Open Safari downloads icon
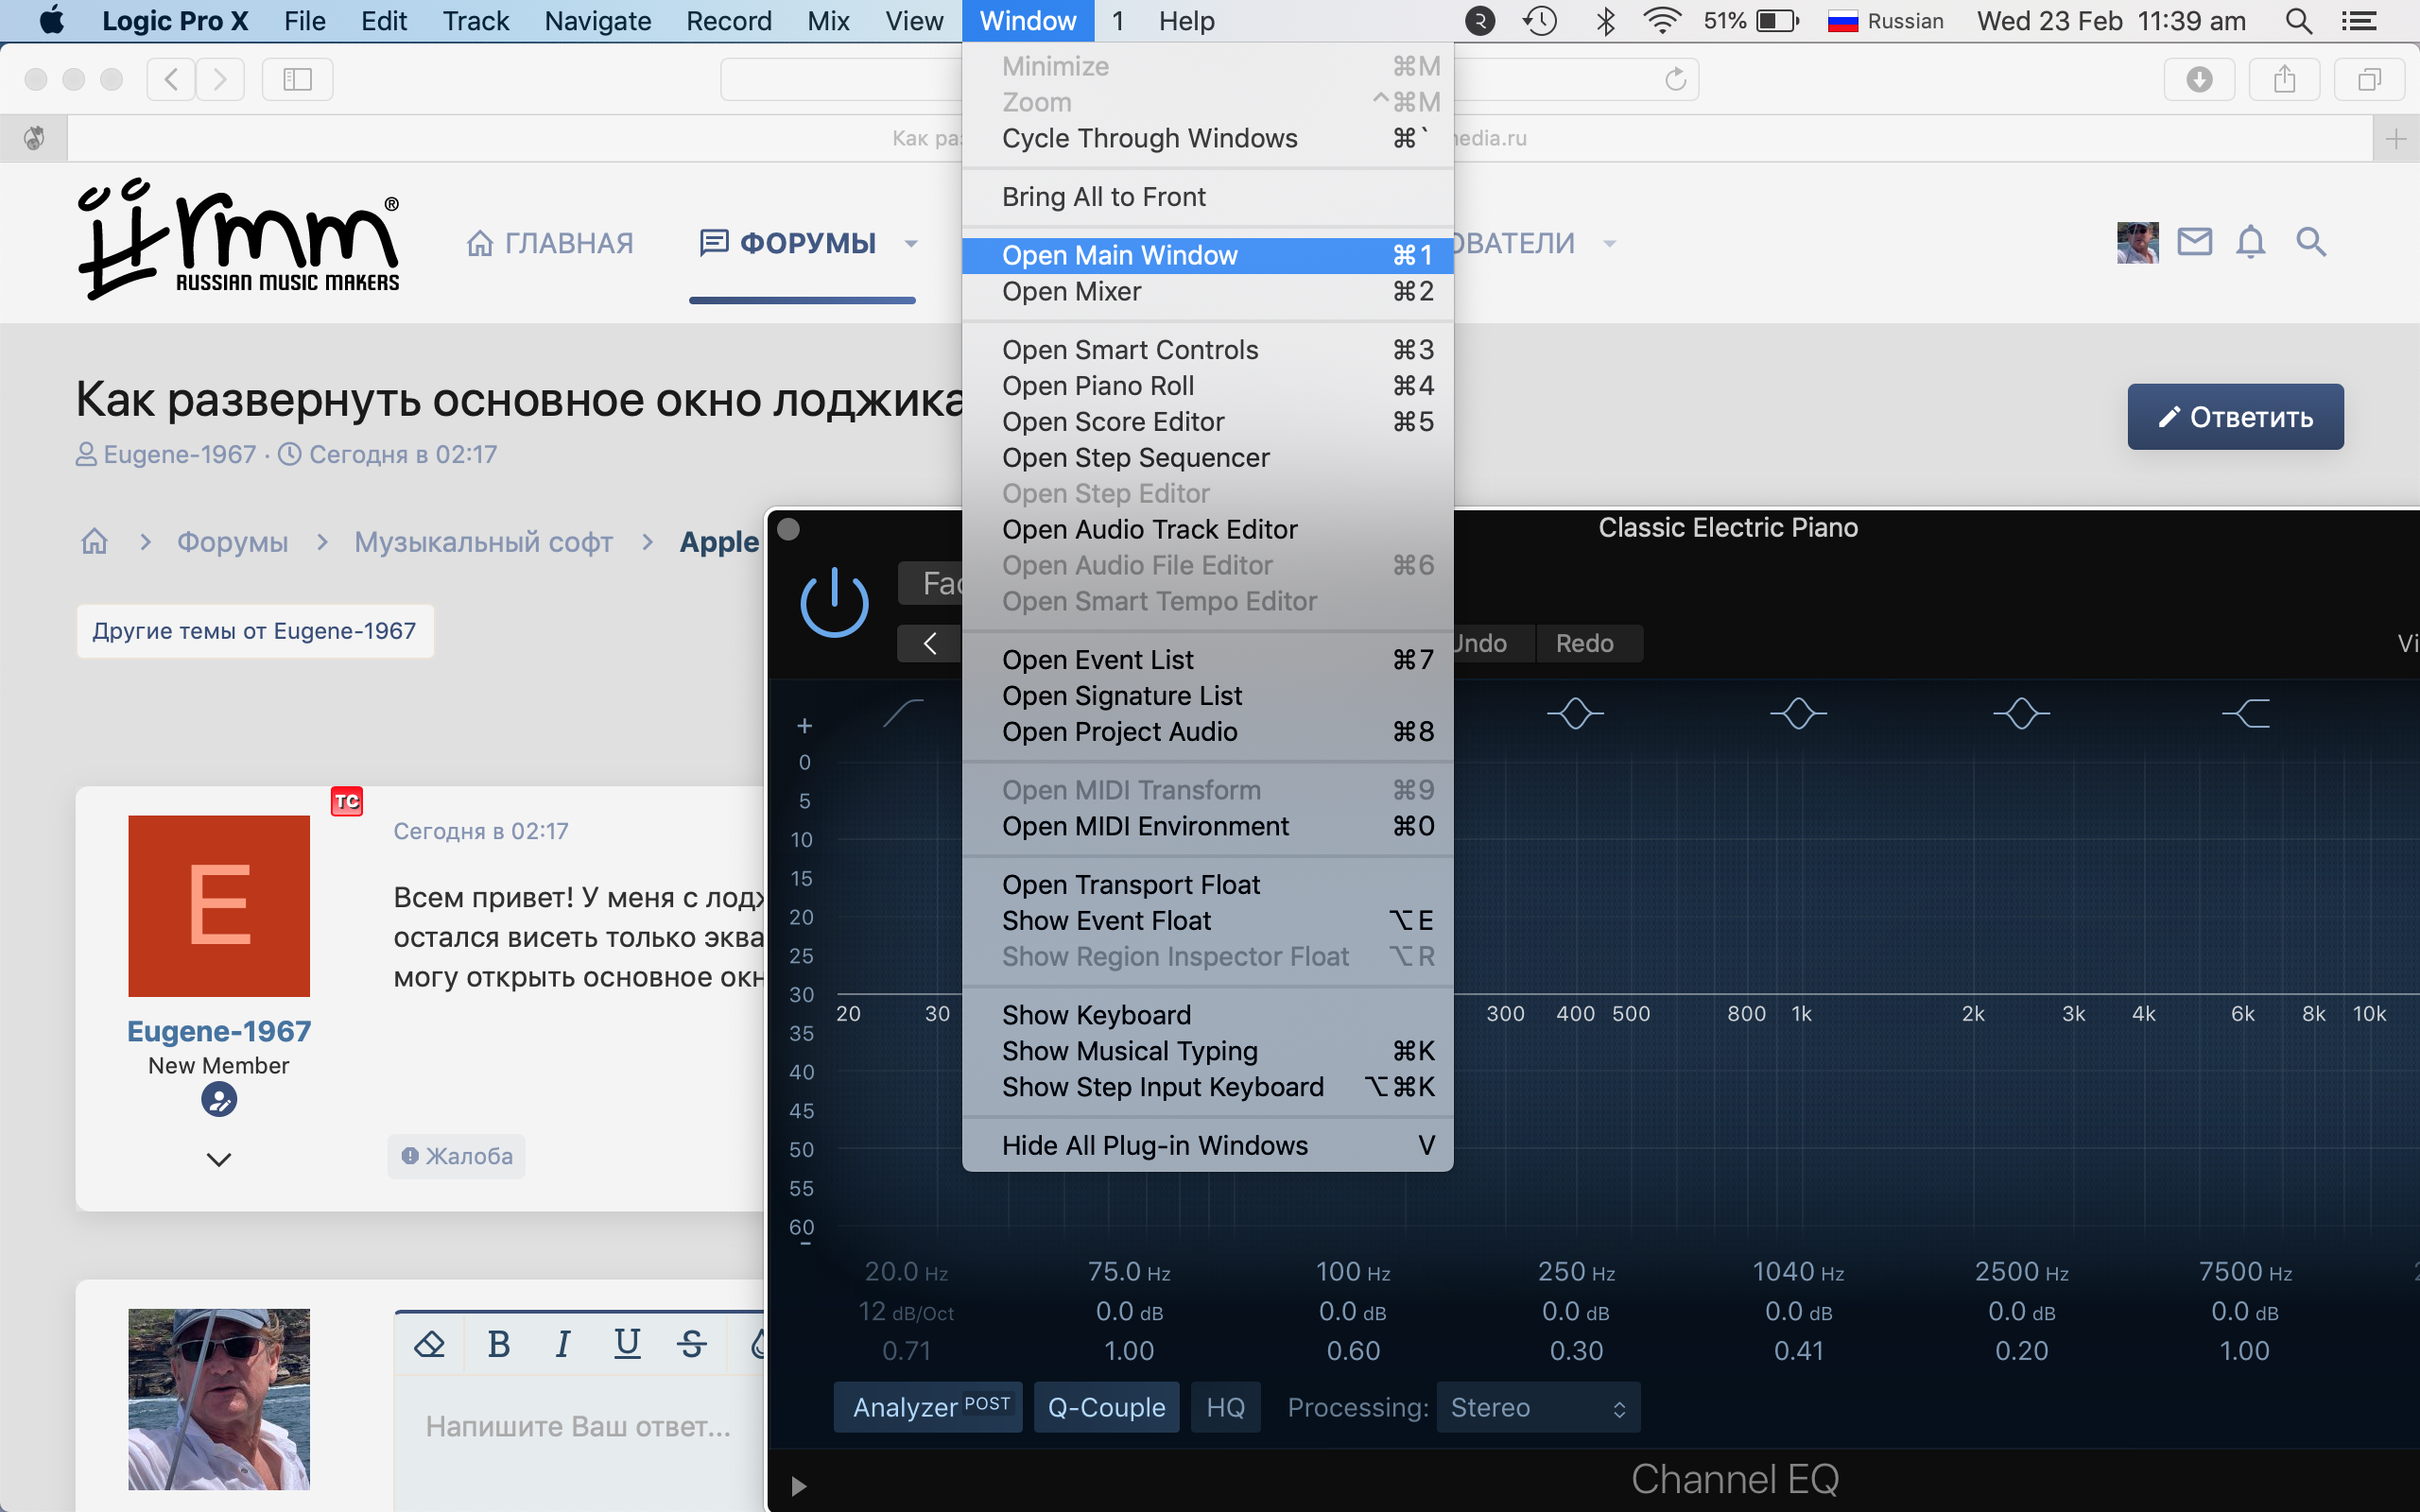This screenshot has height=1512, width=2420. (2199, 79)
